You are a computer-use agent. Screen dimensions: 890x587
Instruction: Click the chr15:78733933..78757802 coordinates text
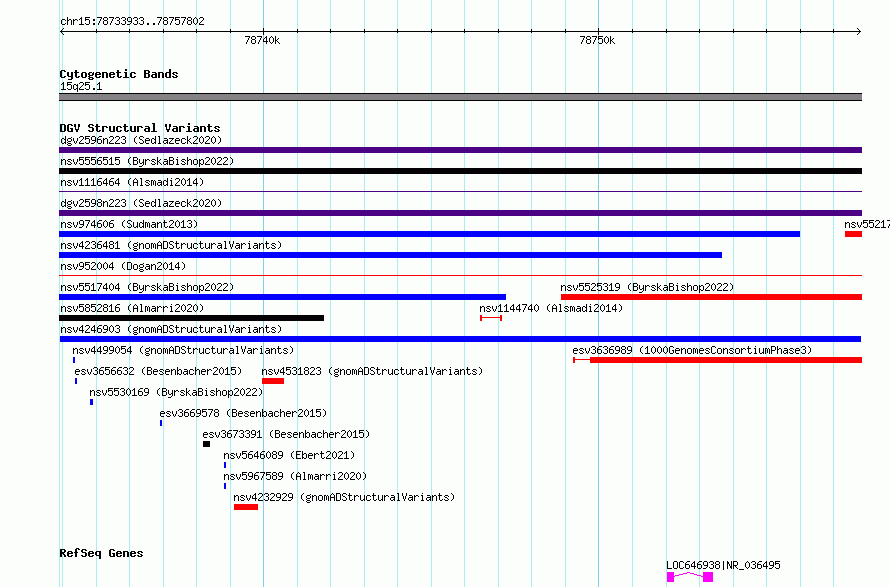click(x=132, y=21)
